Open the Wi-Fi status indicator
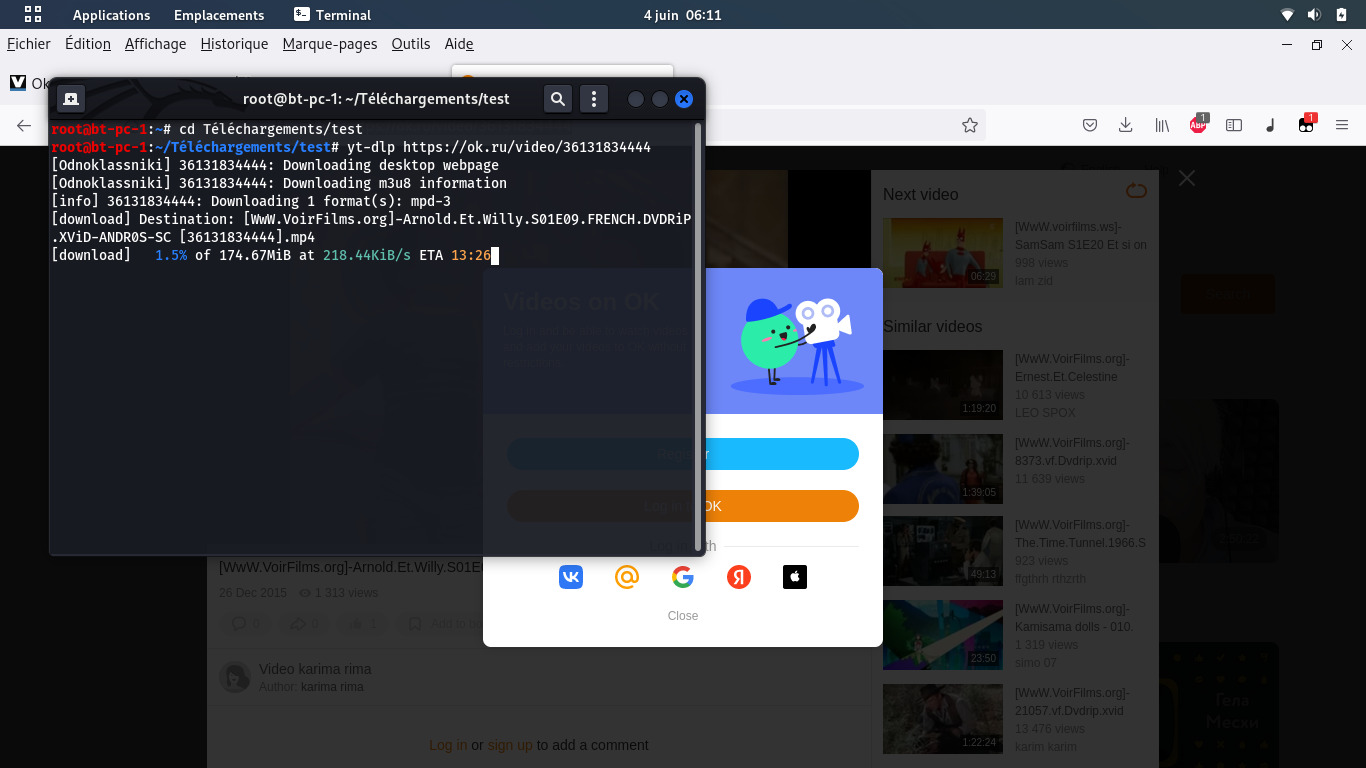Image resolution: width=1366 pixels, height=768 pixels. pos(1287,15)
